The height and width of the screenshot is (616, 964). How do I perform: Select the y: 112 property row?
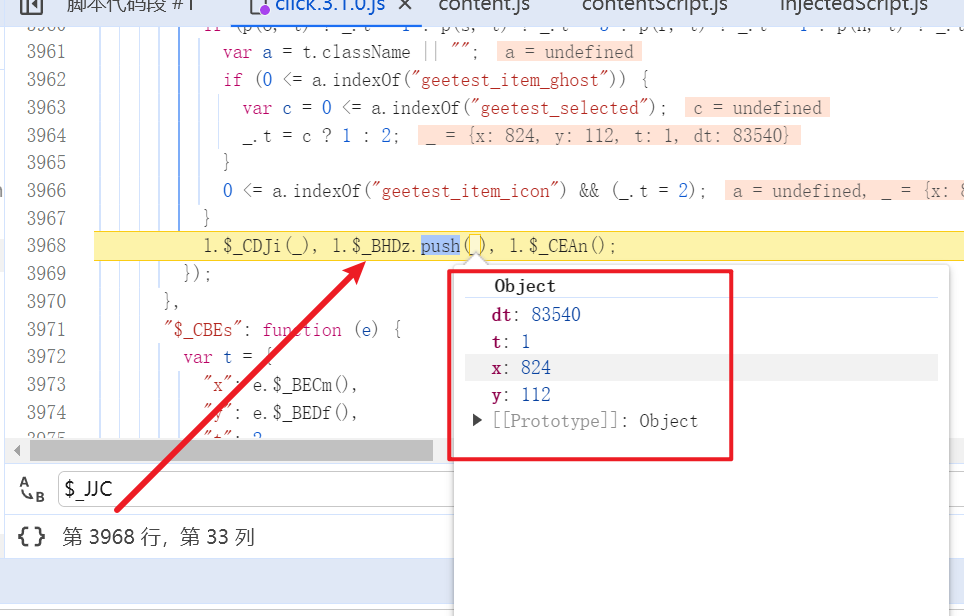[x=520, y=395]
